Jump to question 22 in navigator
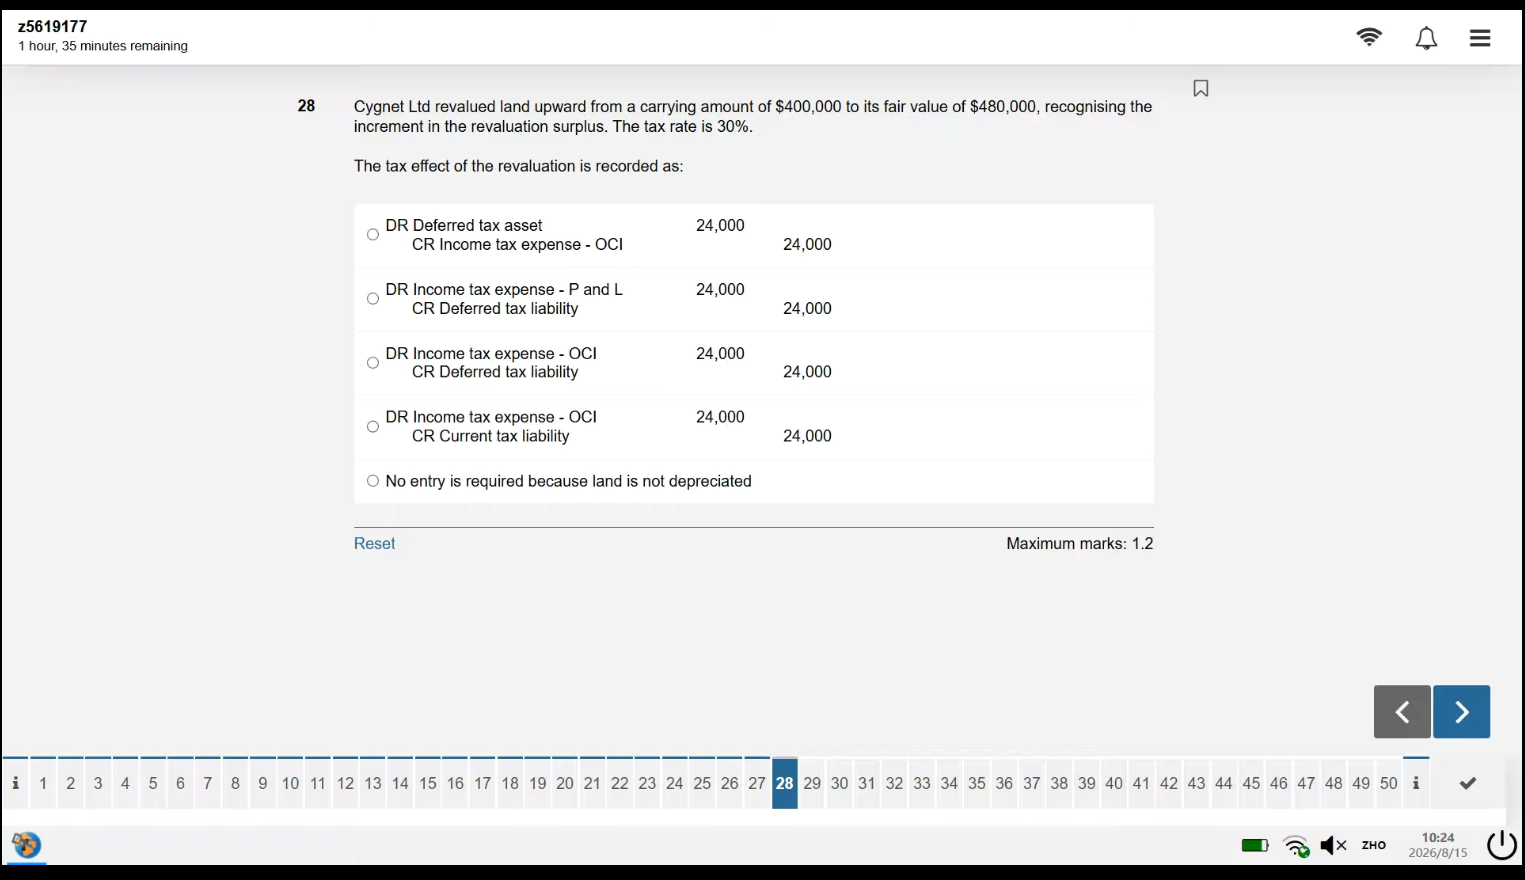Viewport: 1525px width, 880px height. pyautogui.click(x=620, y=783)
